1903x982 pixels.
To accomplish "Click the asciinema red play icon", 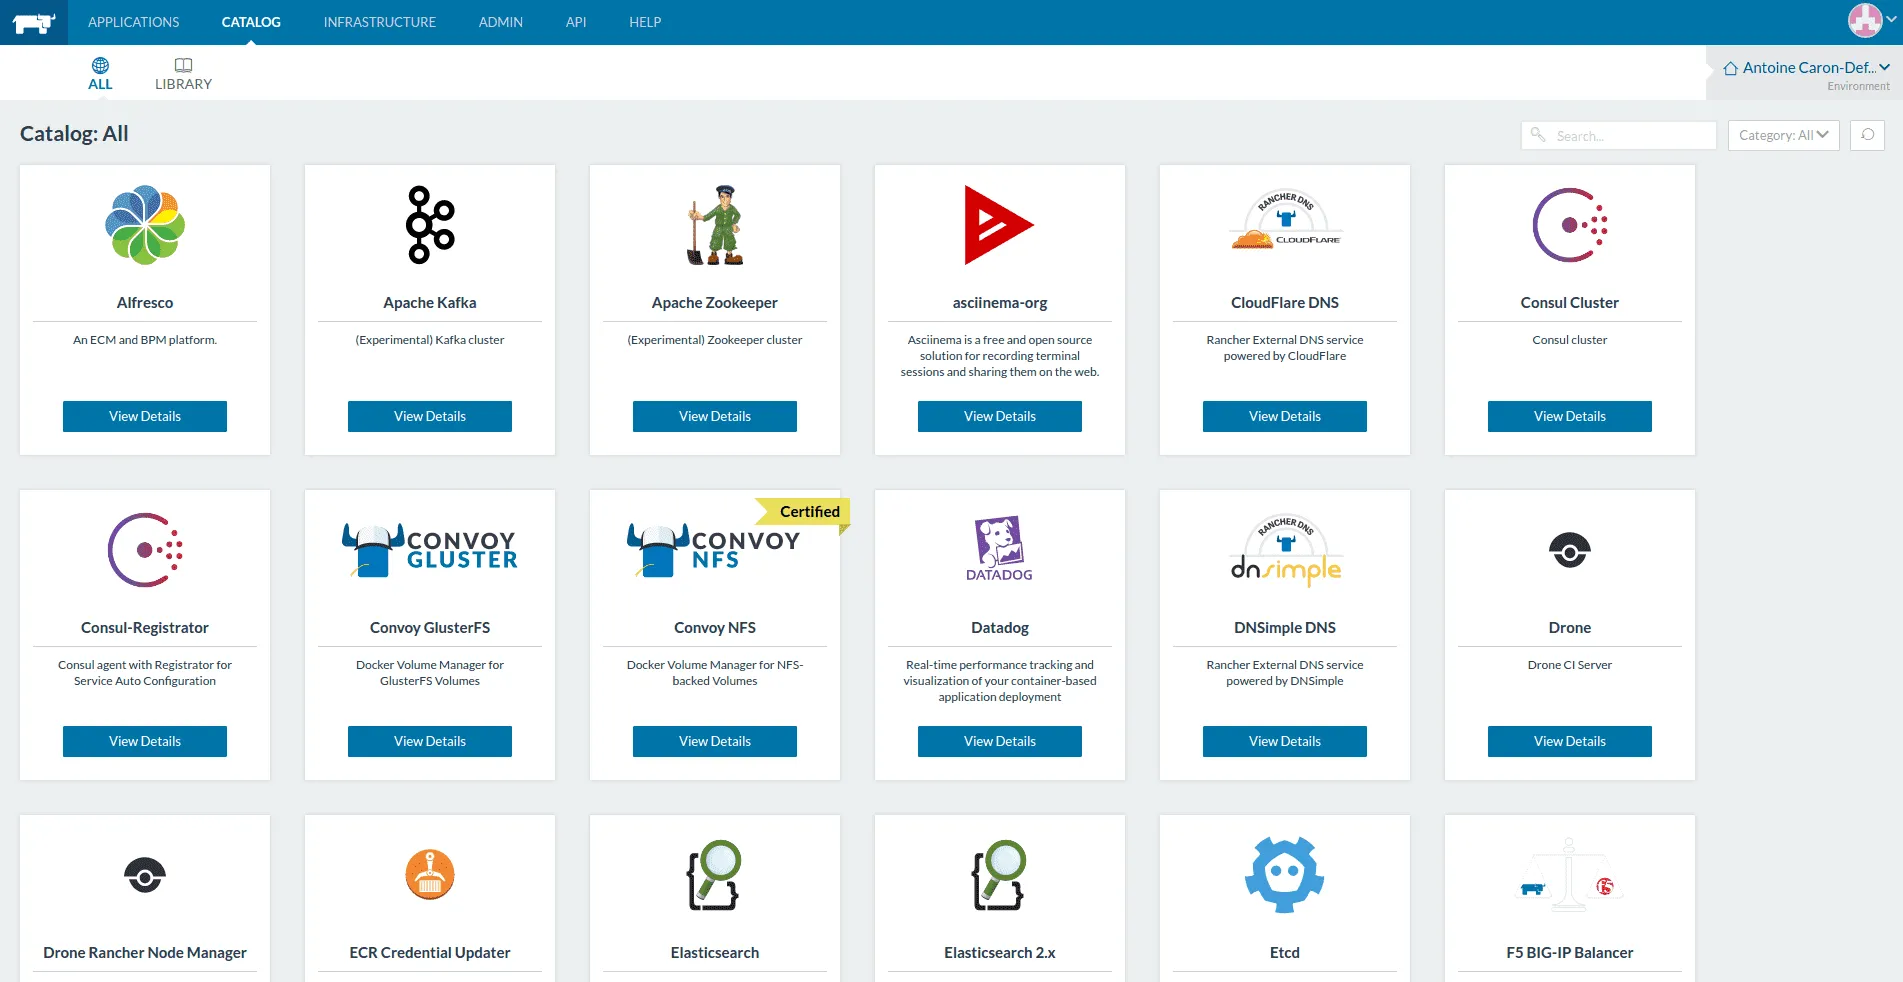I will coord(997,225).
